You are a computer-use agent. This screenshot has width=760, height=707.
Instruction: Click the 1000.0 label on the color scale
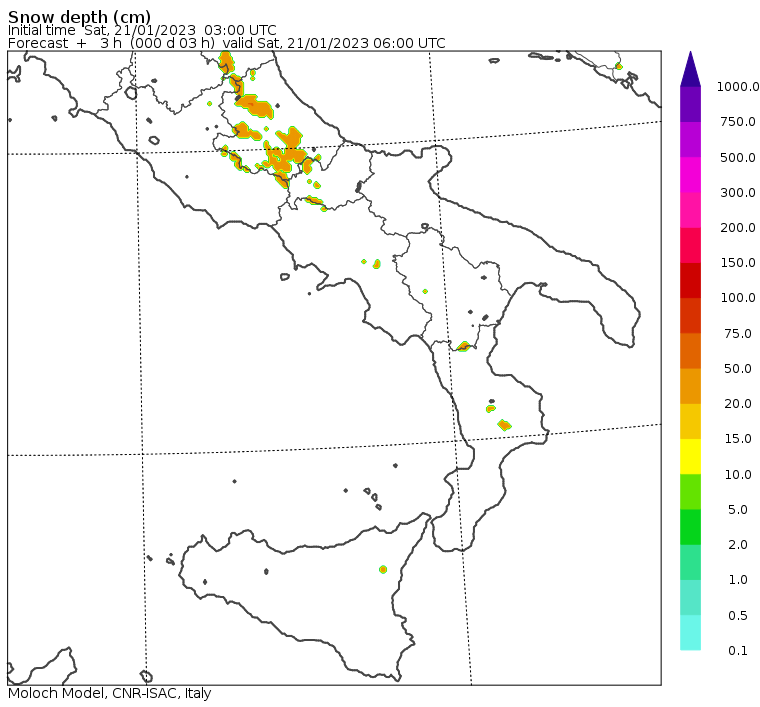(738, 87)
